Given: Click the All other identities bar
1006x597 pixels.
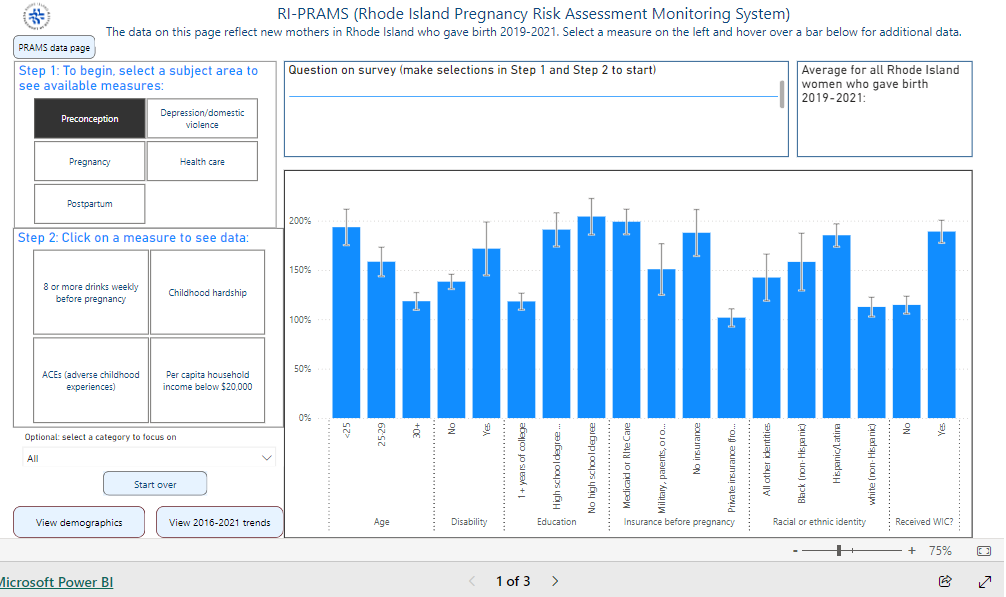Looking at the screenshot, I should [767, 348].
